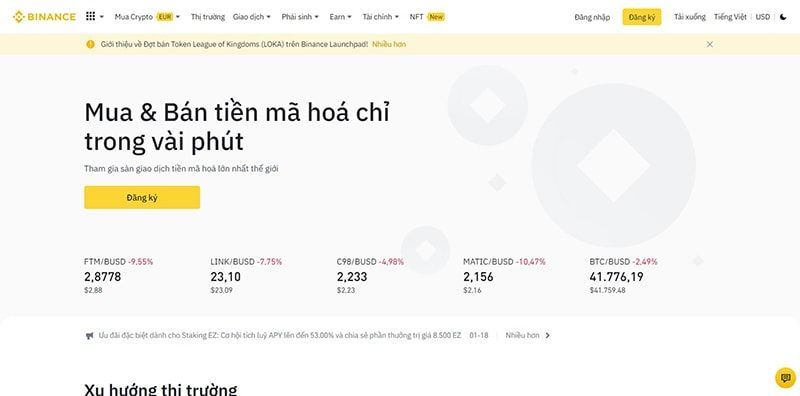Click the EUR badge near Mua Crypto
Image resolution: width=800 pixels, height=396 pixels.
point(165,17)
